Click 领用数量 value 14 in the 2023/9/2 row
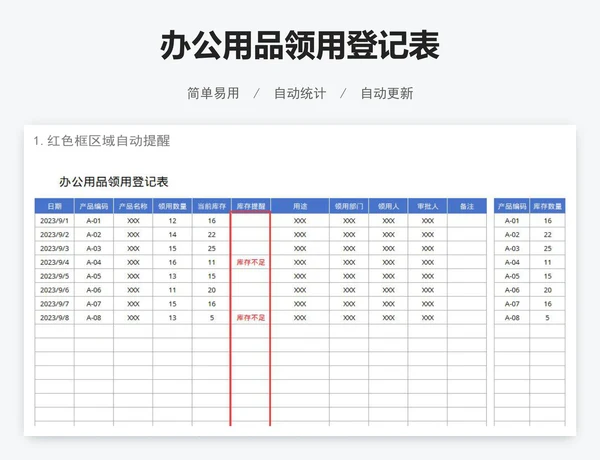 173,235
